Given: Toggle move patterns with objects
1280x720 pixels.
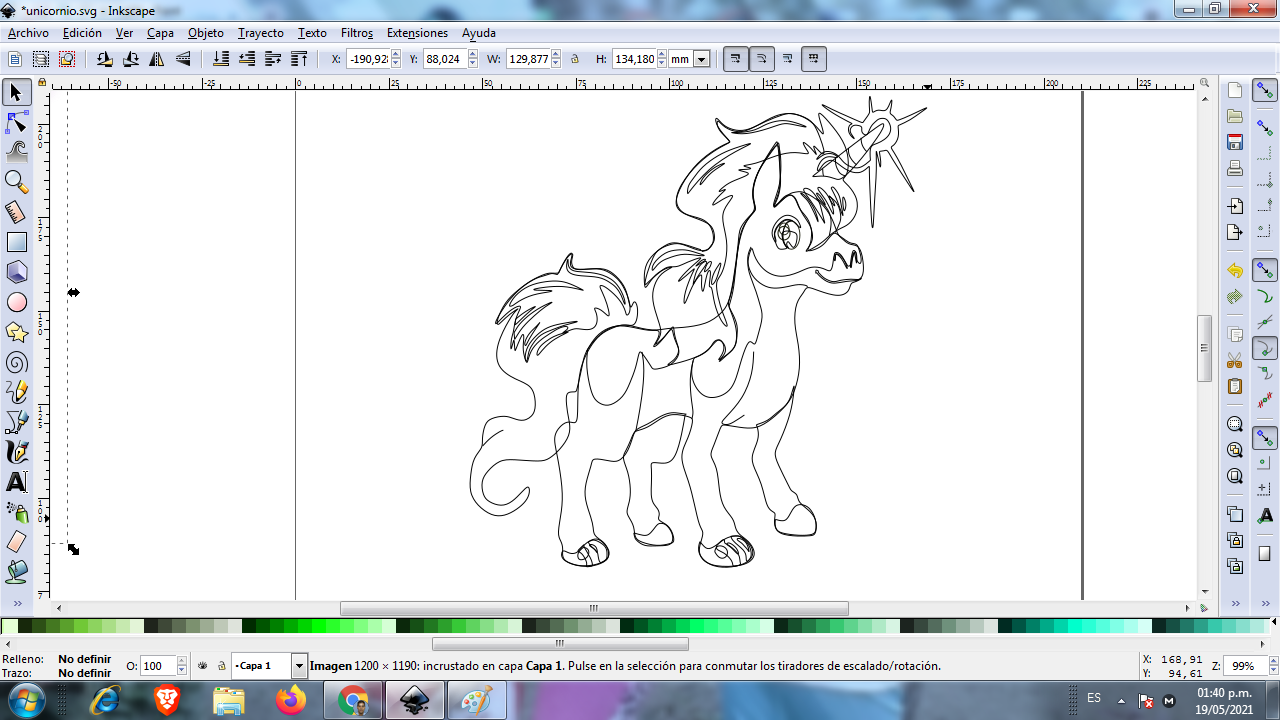Looking at the screenshot, I should click(813, 59).
